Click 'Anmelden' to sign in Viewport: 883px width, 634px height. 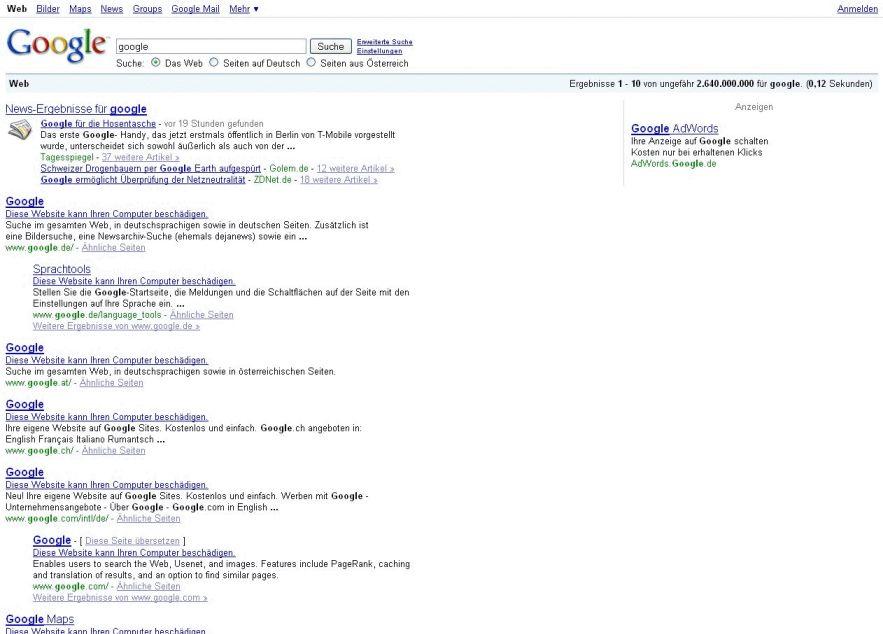pos(857,9)
